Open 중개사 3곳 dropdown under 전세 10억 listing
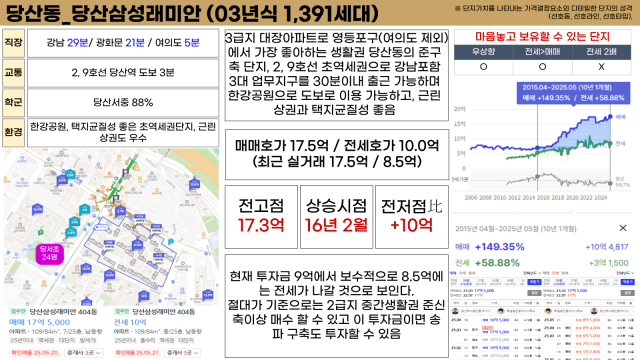The width and height of the screenshot is (640, 360). coord(183,353)
